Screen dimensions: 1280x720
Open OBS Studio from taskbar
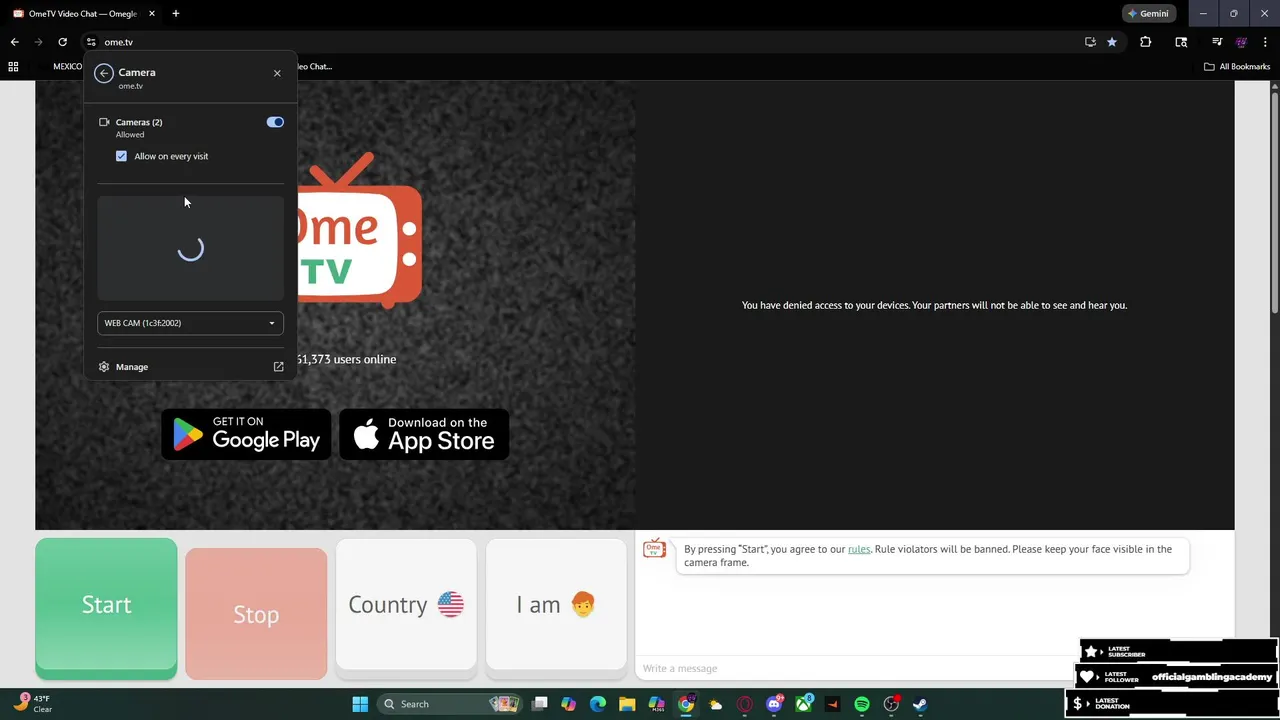click(891, 704)
